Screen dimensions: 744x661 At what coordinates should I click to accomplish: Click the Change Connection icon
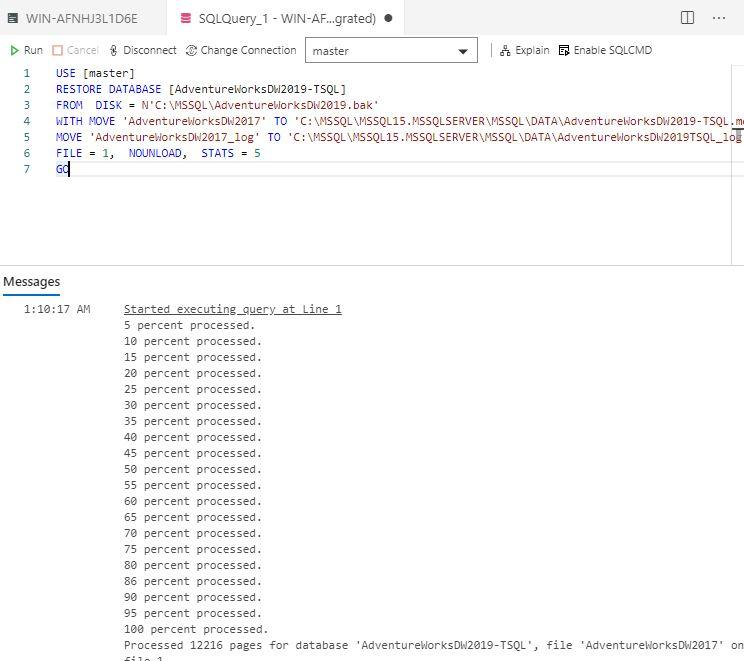click(x=191, y=50)
